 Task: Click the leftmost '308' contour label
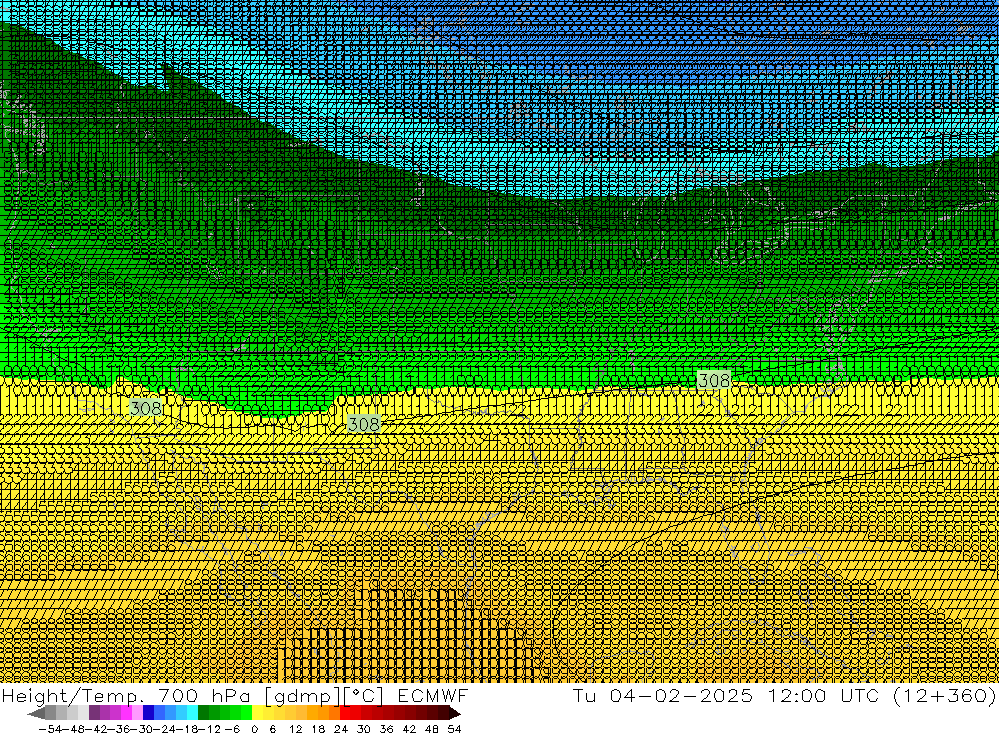coord(146,408)
